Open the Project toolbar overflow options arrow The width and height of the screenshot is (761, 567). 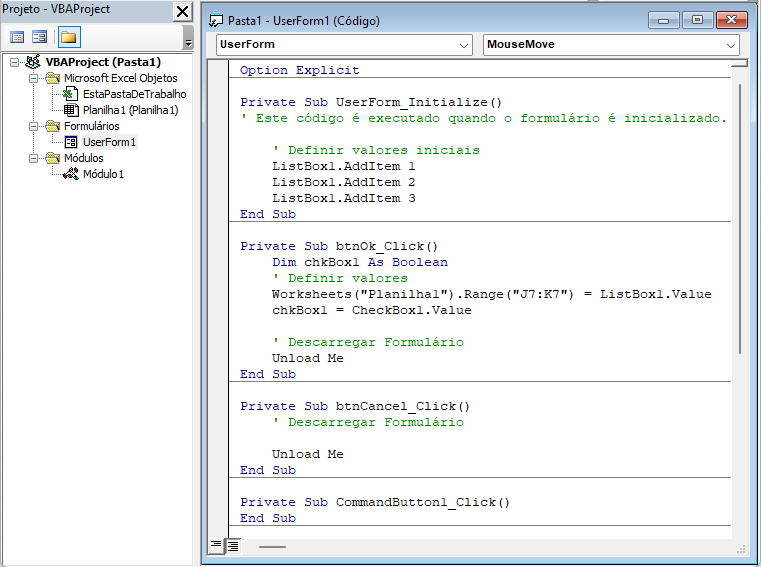[x=188, y=43]
